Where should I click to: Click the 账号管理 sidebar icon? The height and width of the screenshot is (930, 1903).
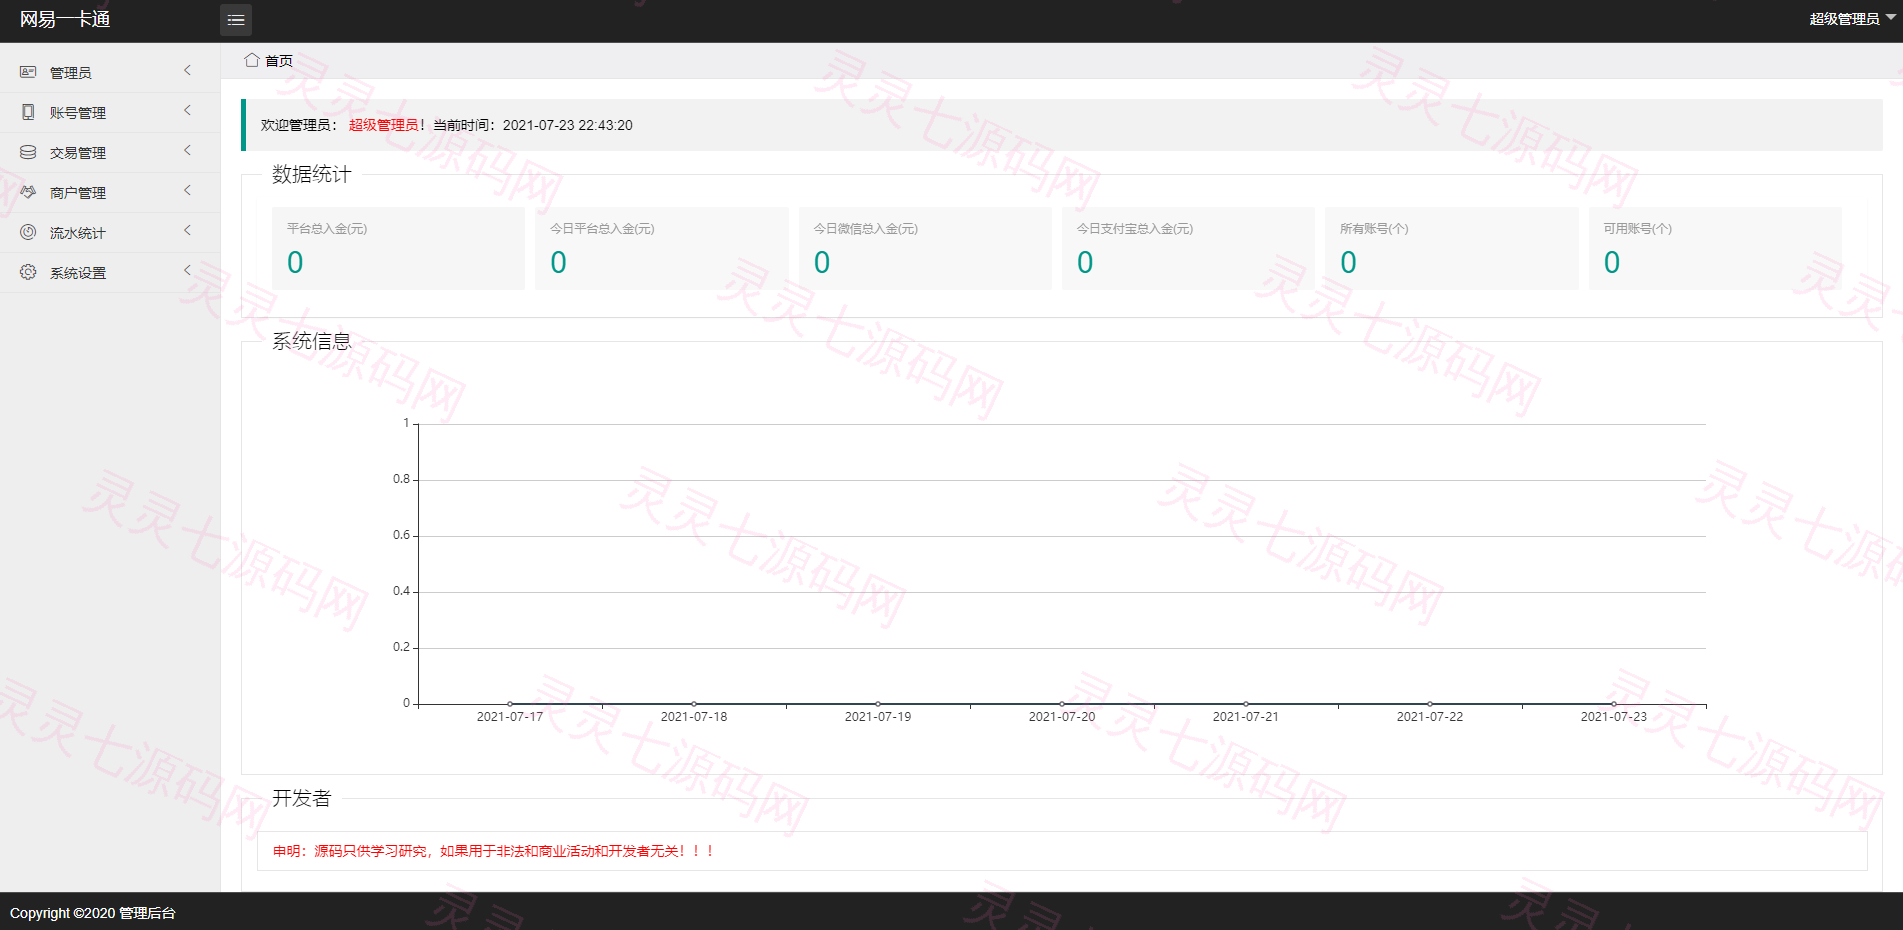[x=28, y=112]
